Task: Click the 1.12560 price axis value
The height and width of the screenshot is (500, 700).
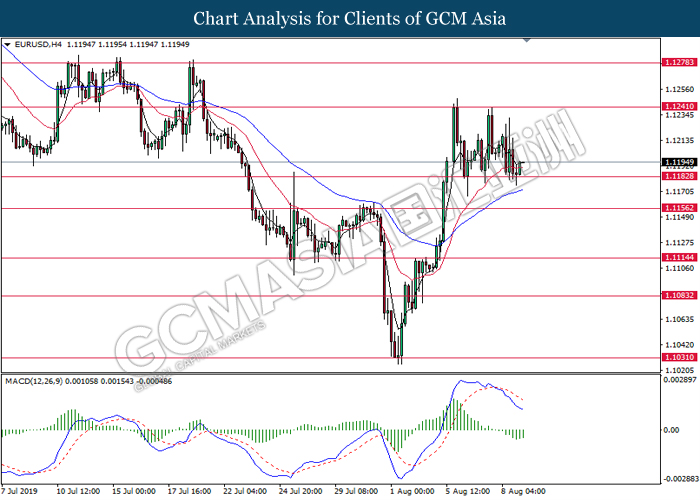Action: click(680, 89)
